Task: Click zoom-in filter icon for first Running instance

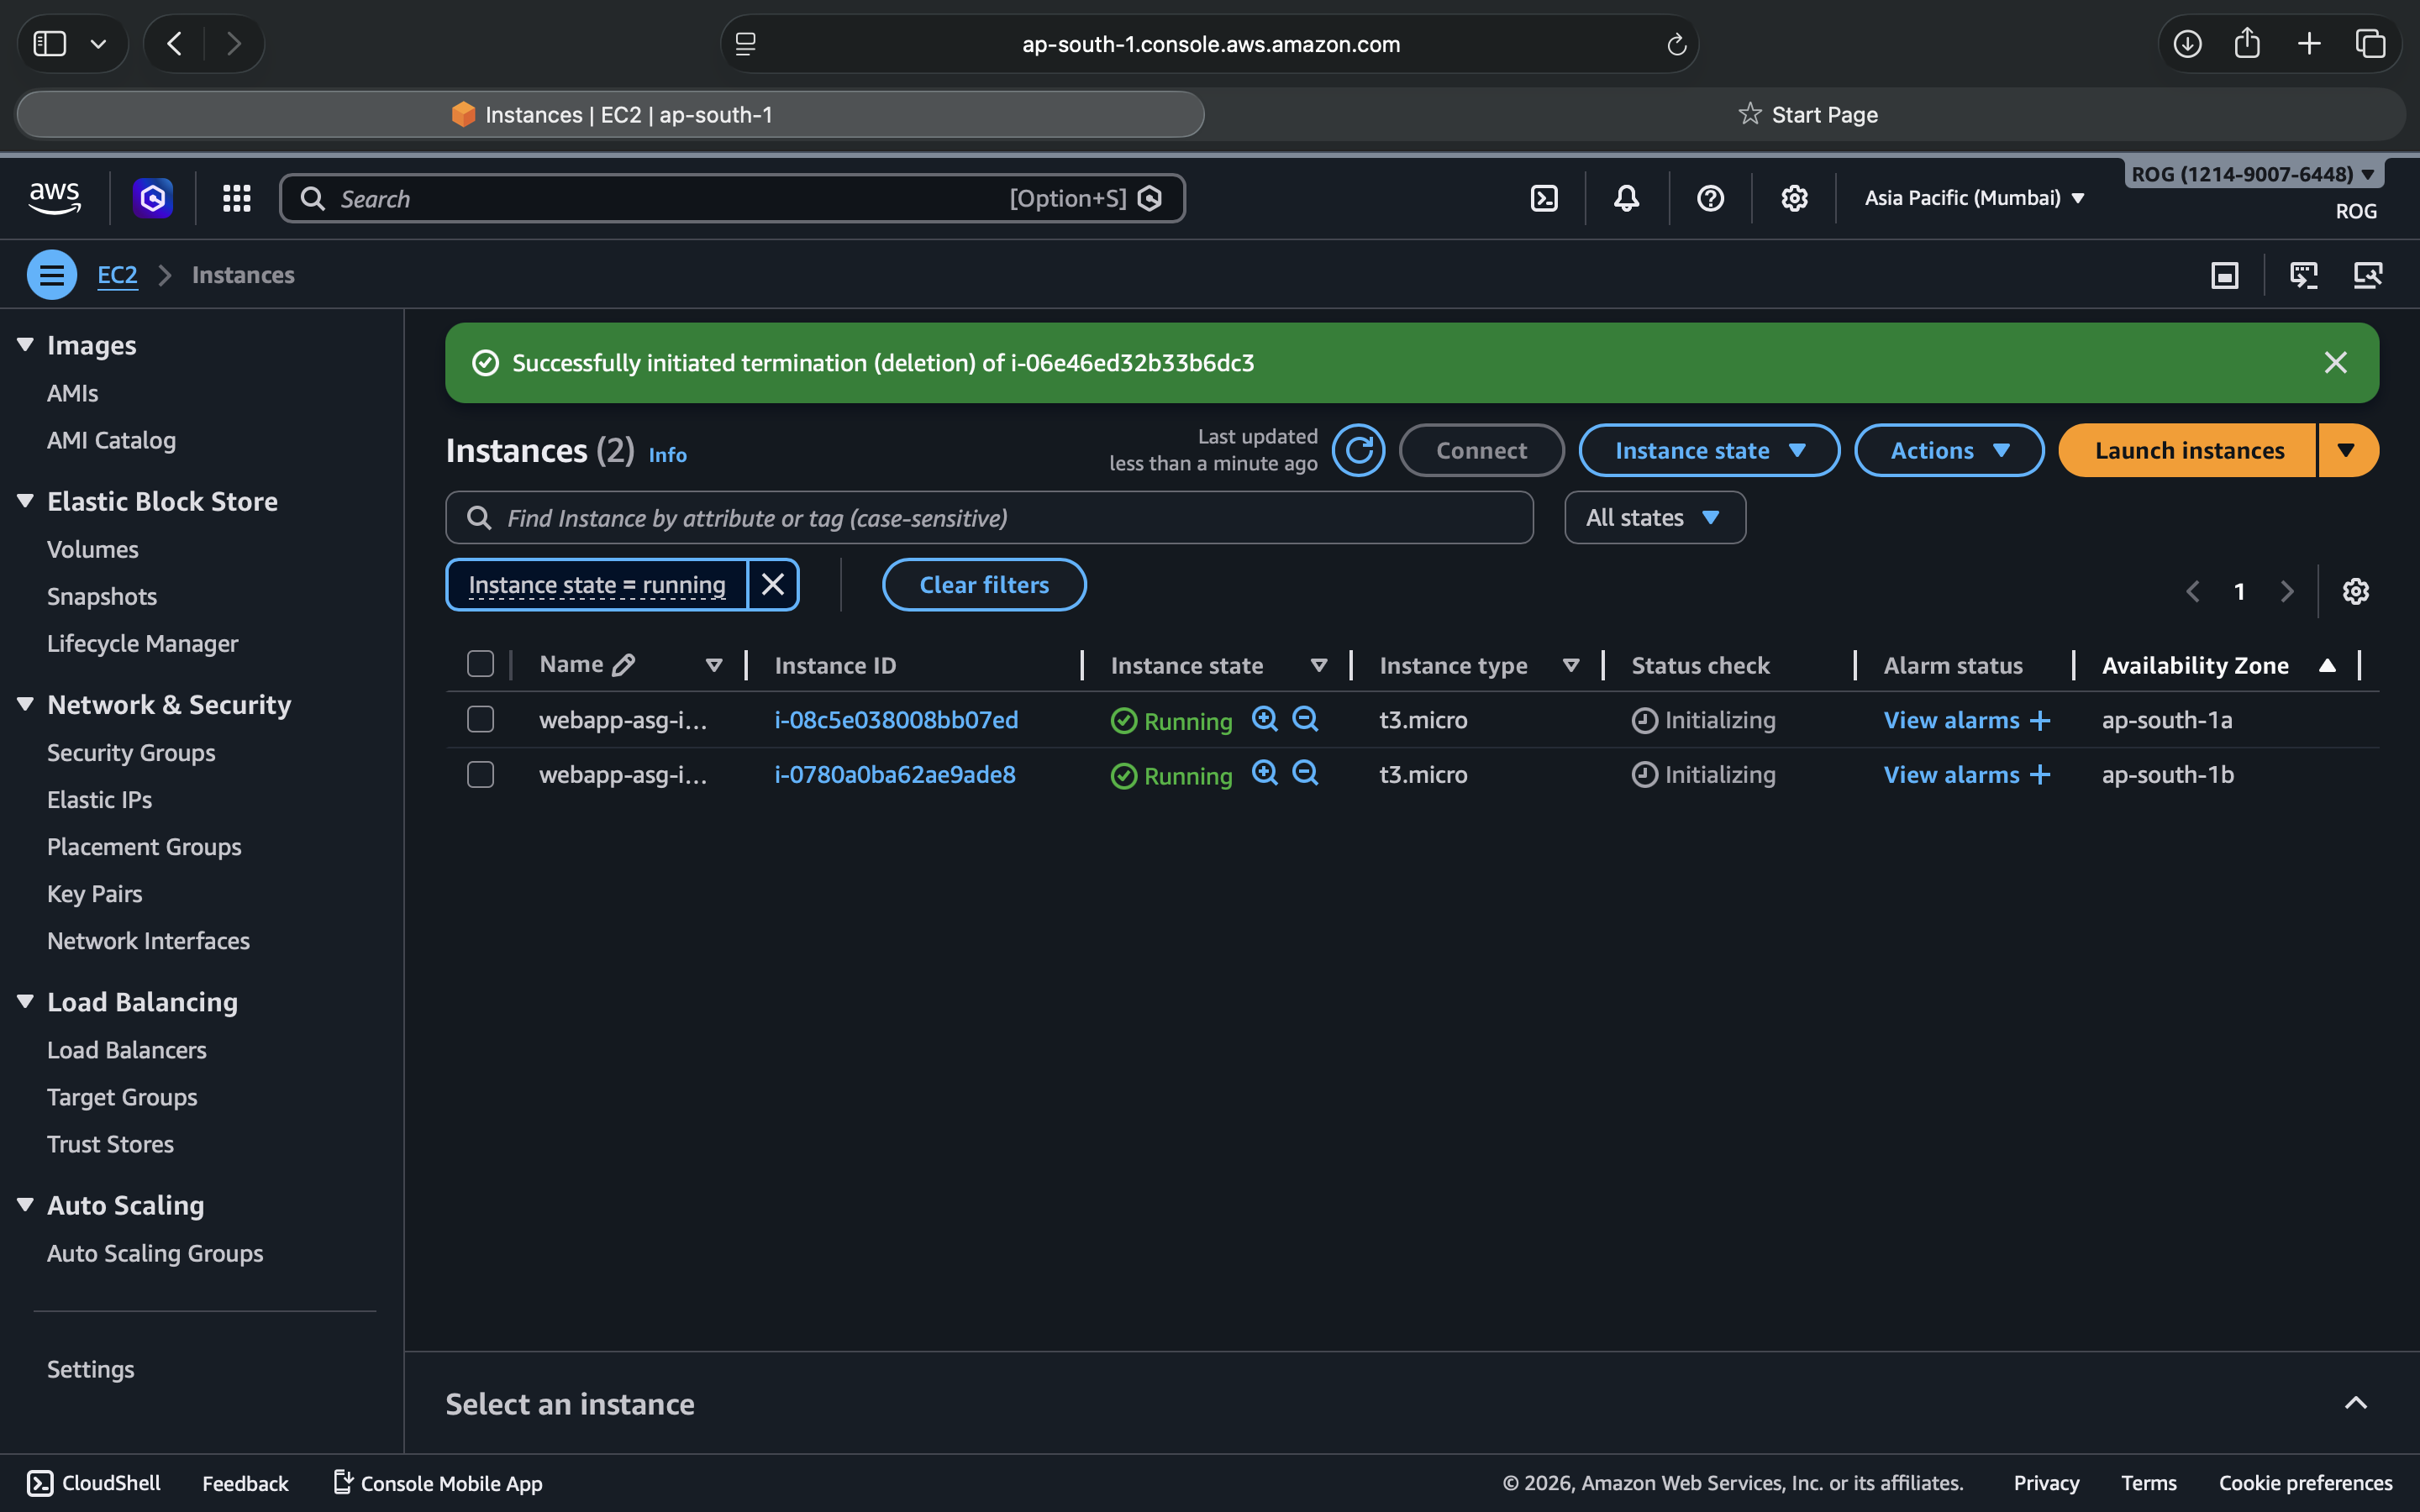Action: pyautogui.click(x=1264, y=719)
